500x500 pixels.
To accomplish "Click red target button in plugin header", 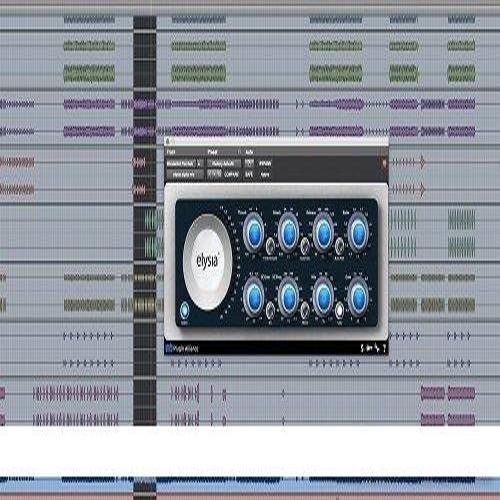I will click(x=384, y=163).
